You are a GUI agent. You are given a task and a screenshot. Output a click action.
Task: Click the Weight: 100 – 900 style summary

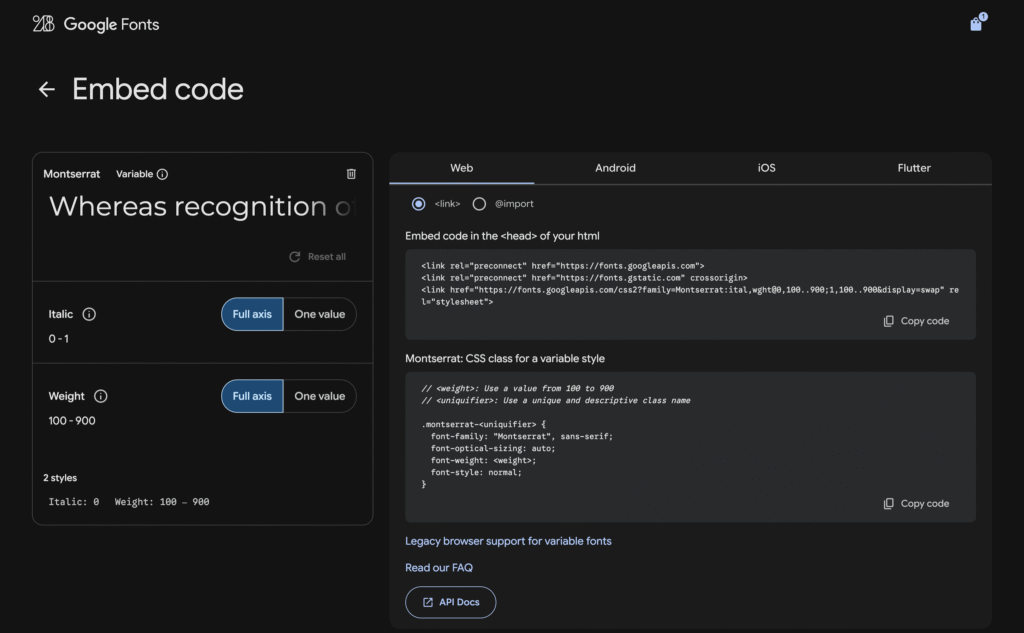click(162, 502)
